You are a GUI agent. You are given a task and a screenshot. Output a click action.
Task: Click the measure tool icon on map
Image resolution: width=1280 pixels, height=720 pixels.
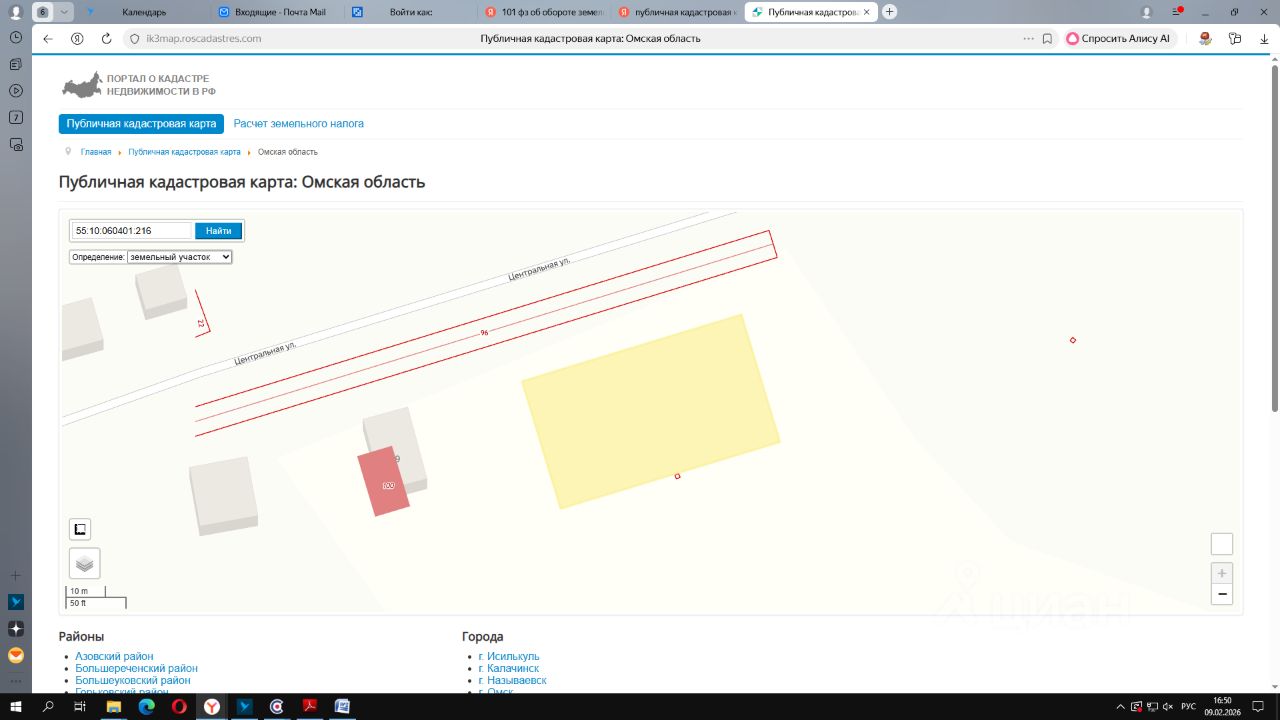point(80,529)
